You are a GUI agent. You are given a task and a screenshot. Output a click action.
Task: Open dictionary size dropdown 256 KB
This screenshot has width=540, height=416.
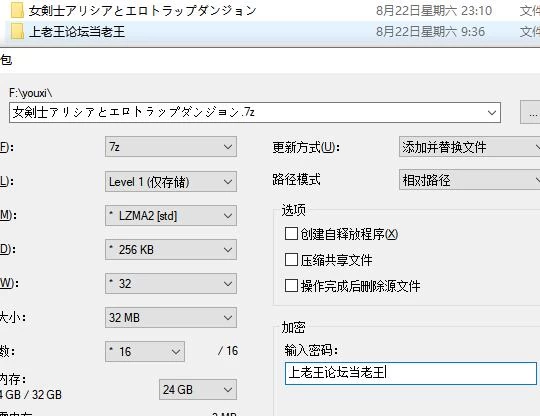[171, 249]
